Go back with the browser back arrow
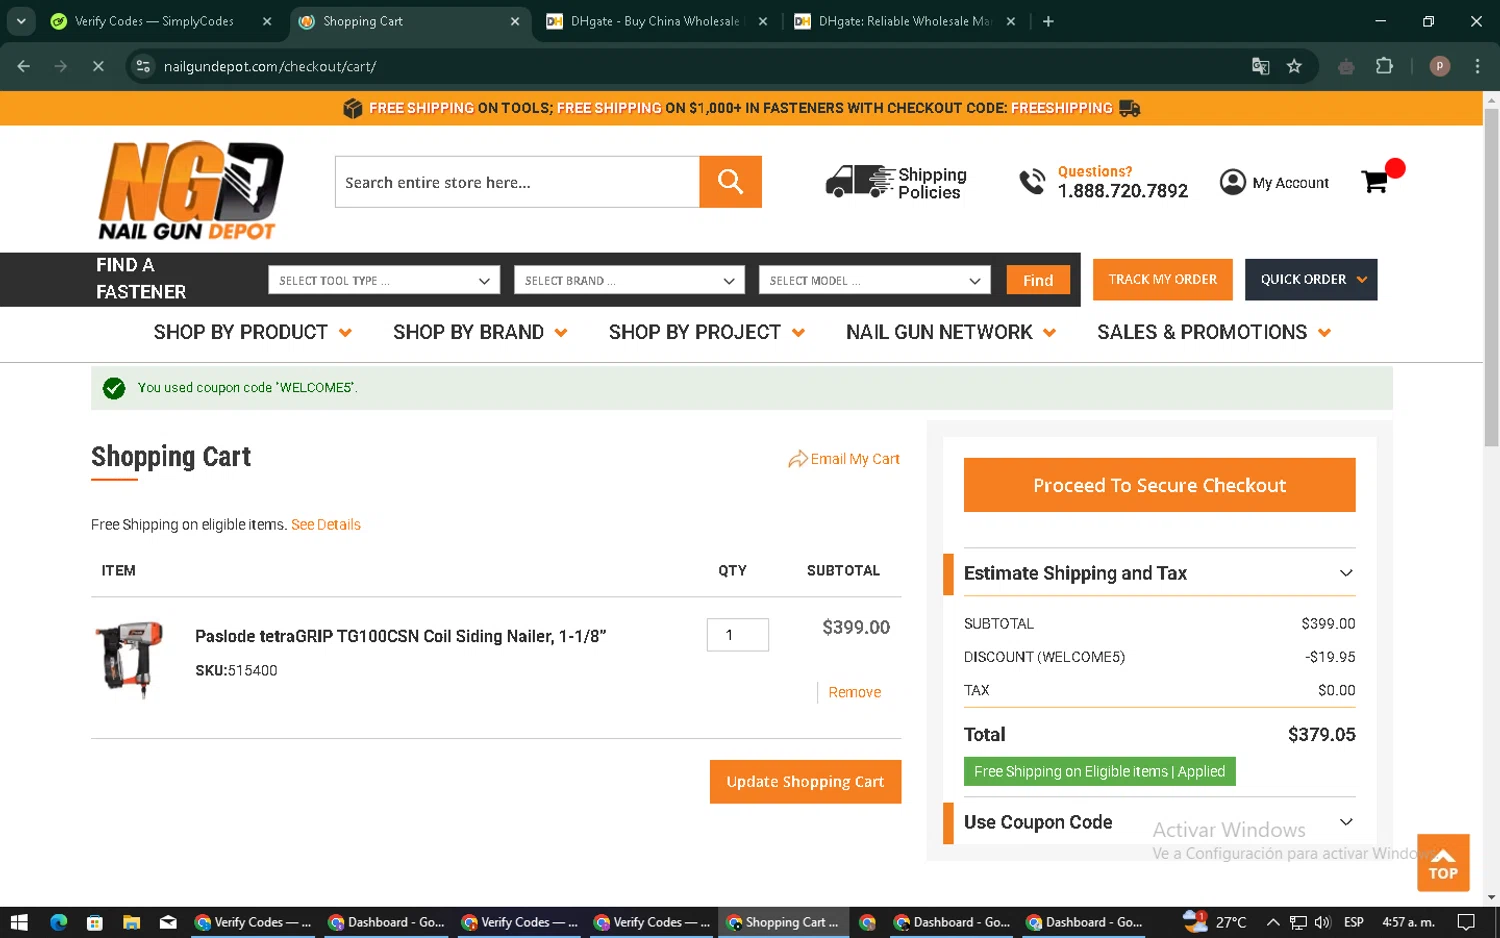 (24, 66)
